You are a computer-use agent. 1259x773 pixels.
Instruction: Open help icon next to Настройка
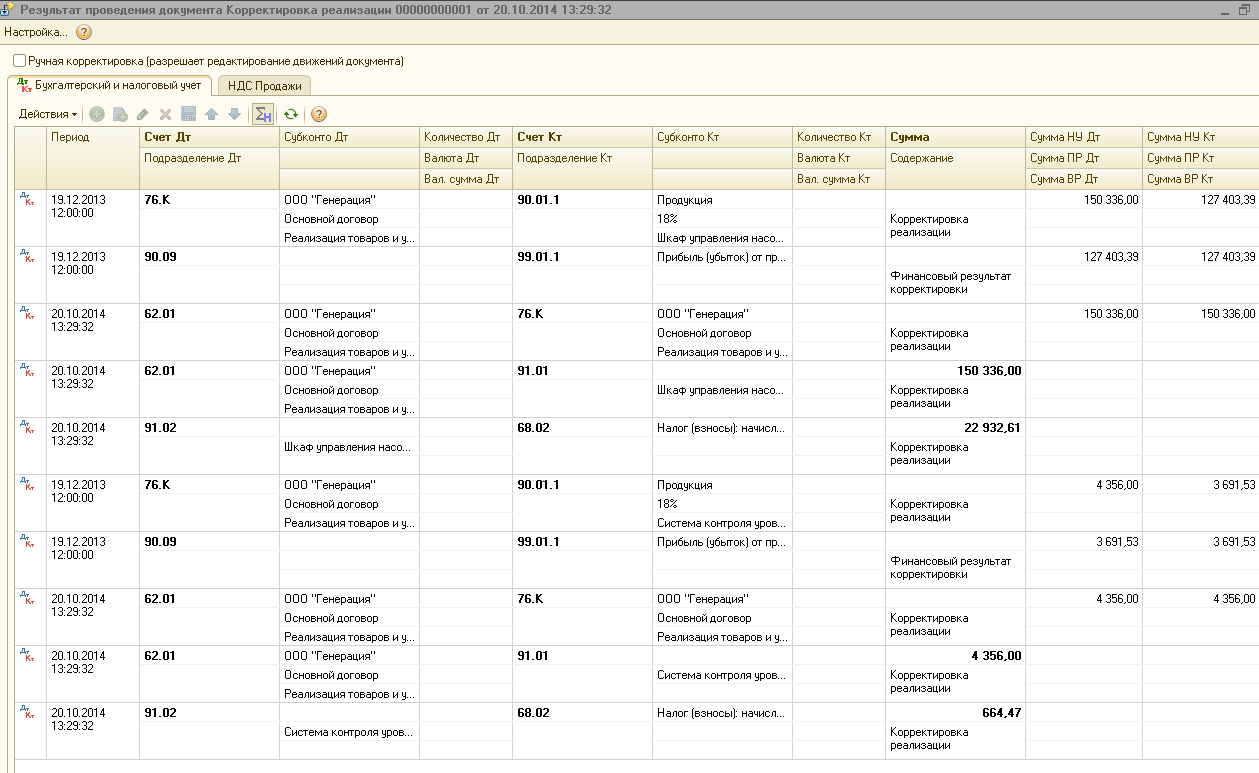point(84,32)
